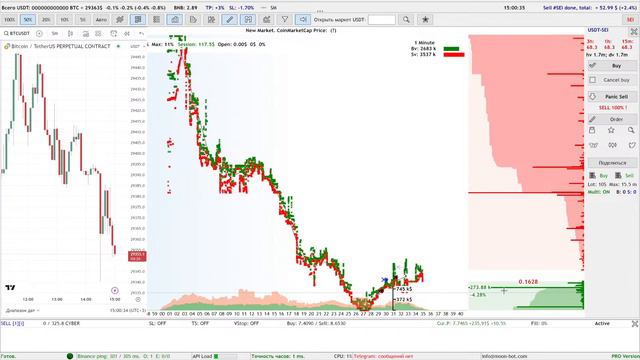Open the puzzle-piece settings icon in toolbar
The image size is (640, 360).
pos(120,20)
